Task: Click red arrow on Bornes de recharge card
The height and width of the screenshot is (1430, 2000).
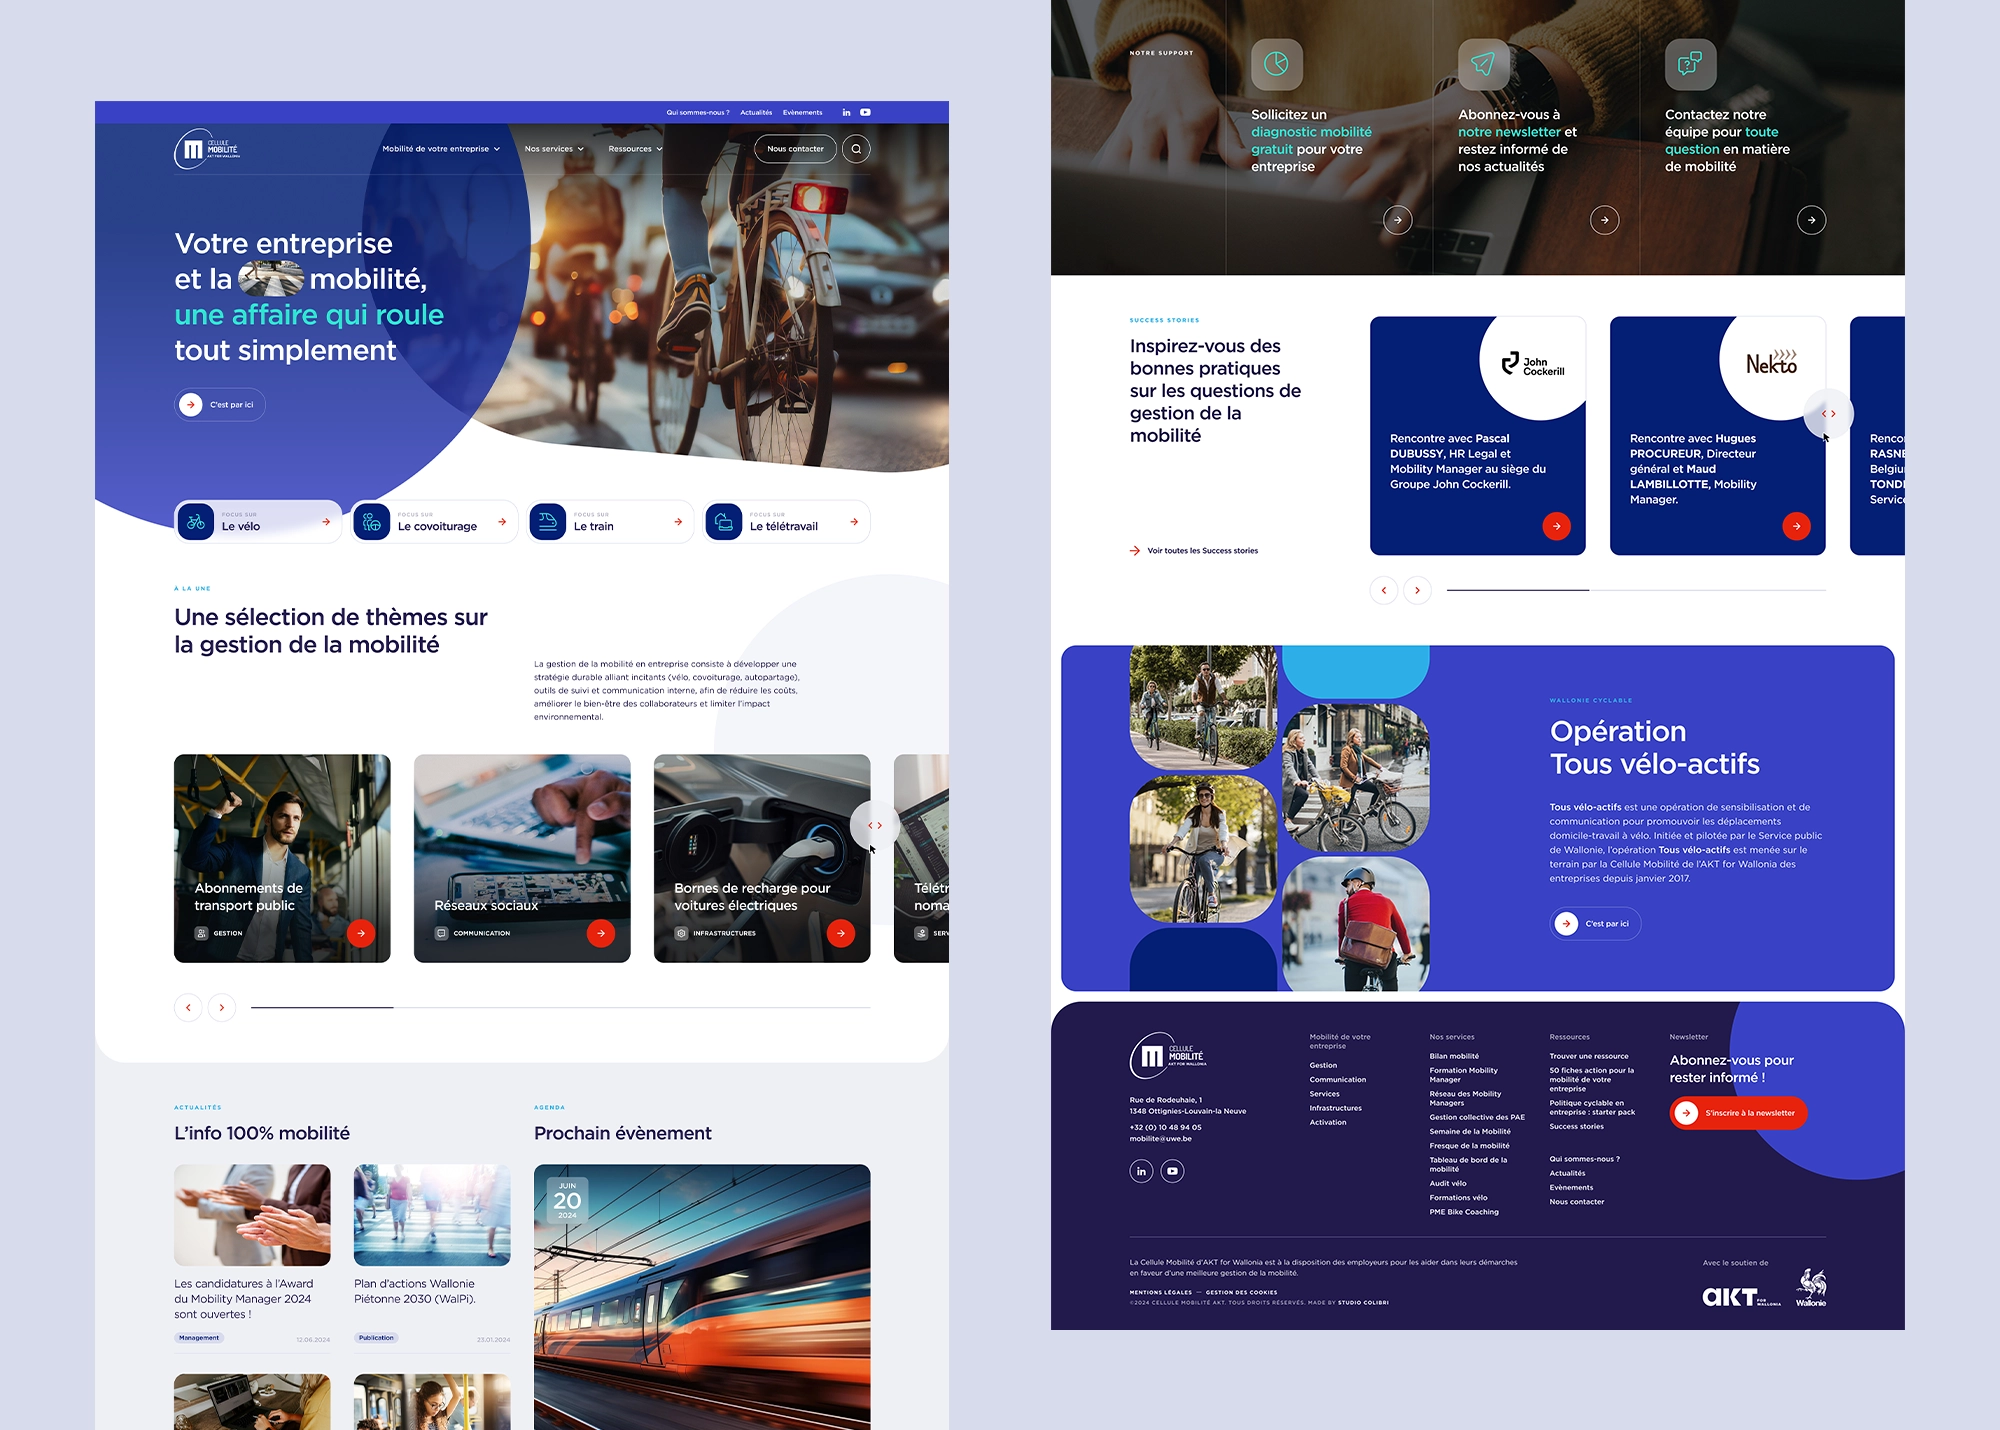Action: (841, 933)
